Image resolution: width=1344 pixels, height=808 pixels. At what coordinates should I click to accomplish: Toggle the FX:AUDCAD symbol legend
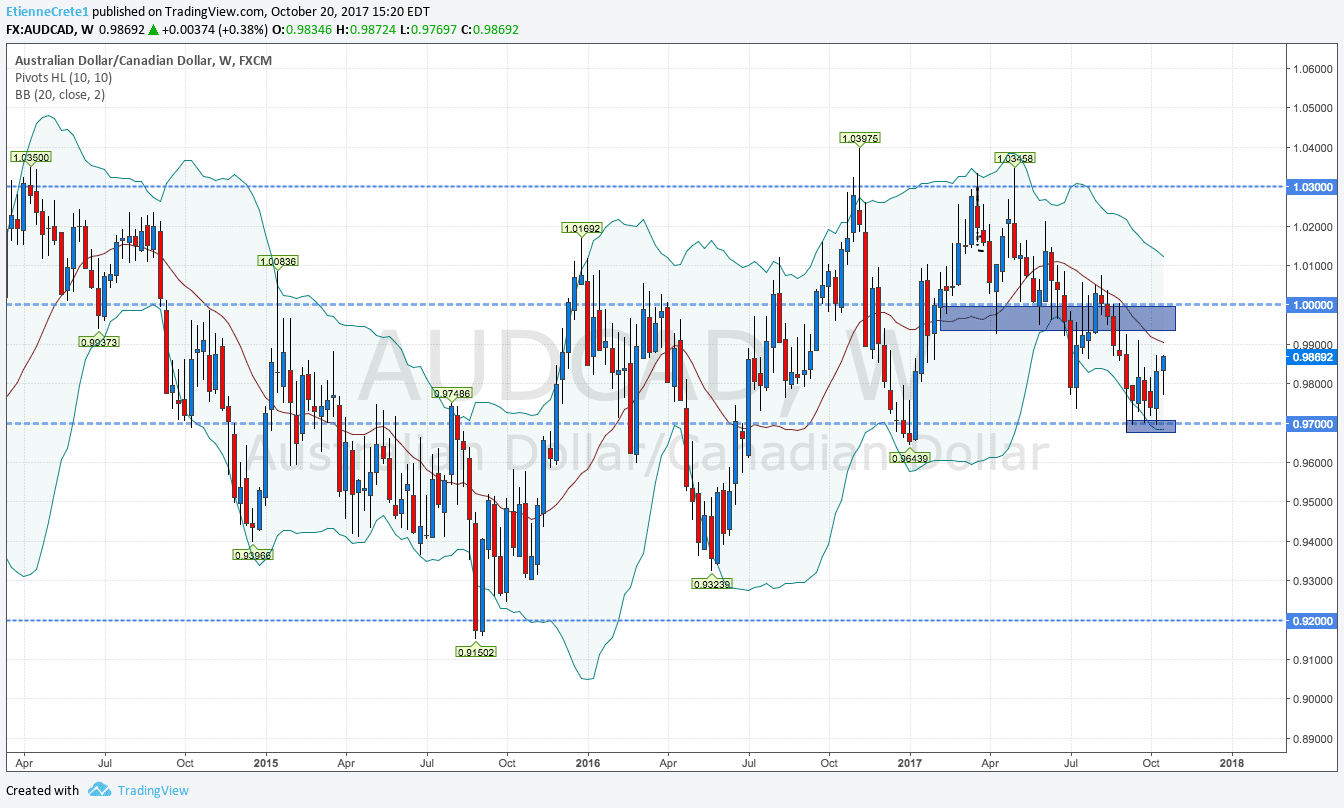[x=41, y=29]
